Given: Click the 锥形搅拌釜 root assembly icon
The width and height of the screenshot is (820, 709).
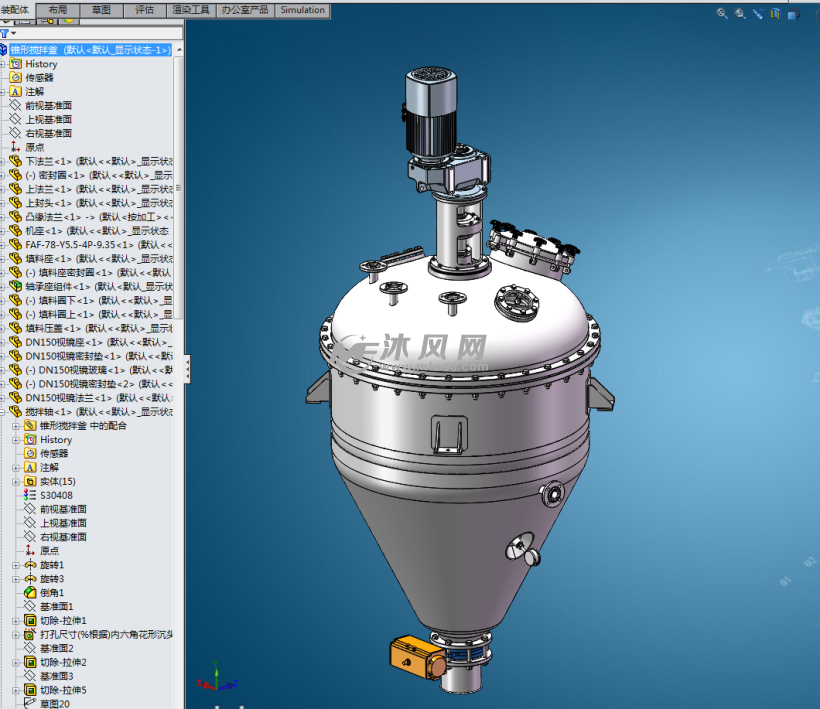Looking at the screenshot, I should [x=4, y=50].
